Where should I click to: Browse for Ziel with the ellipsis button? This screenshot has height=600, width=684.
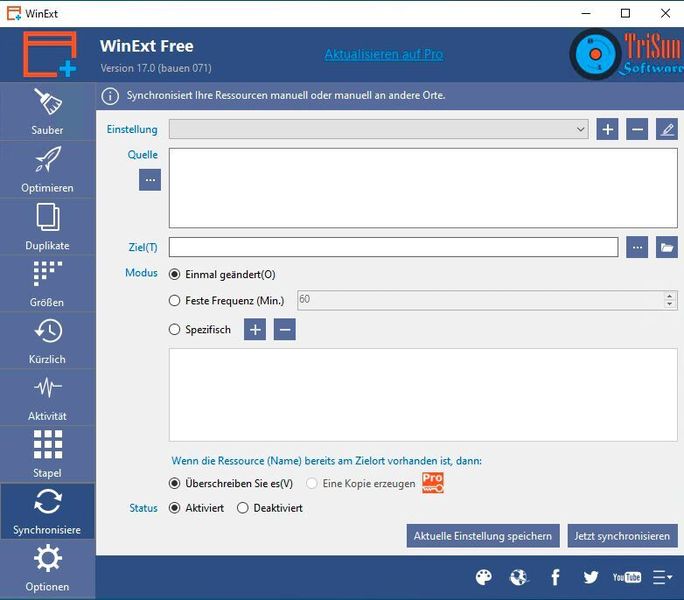click(637, 247)
